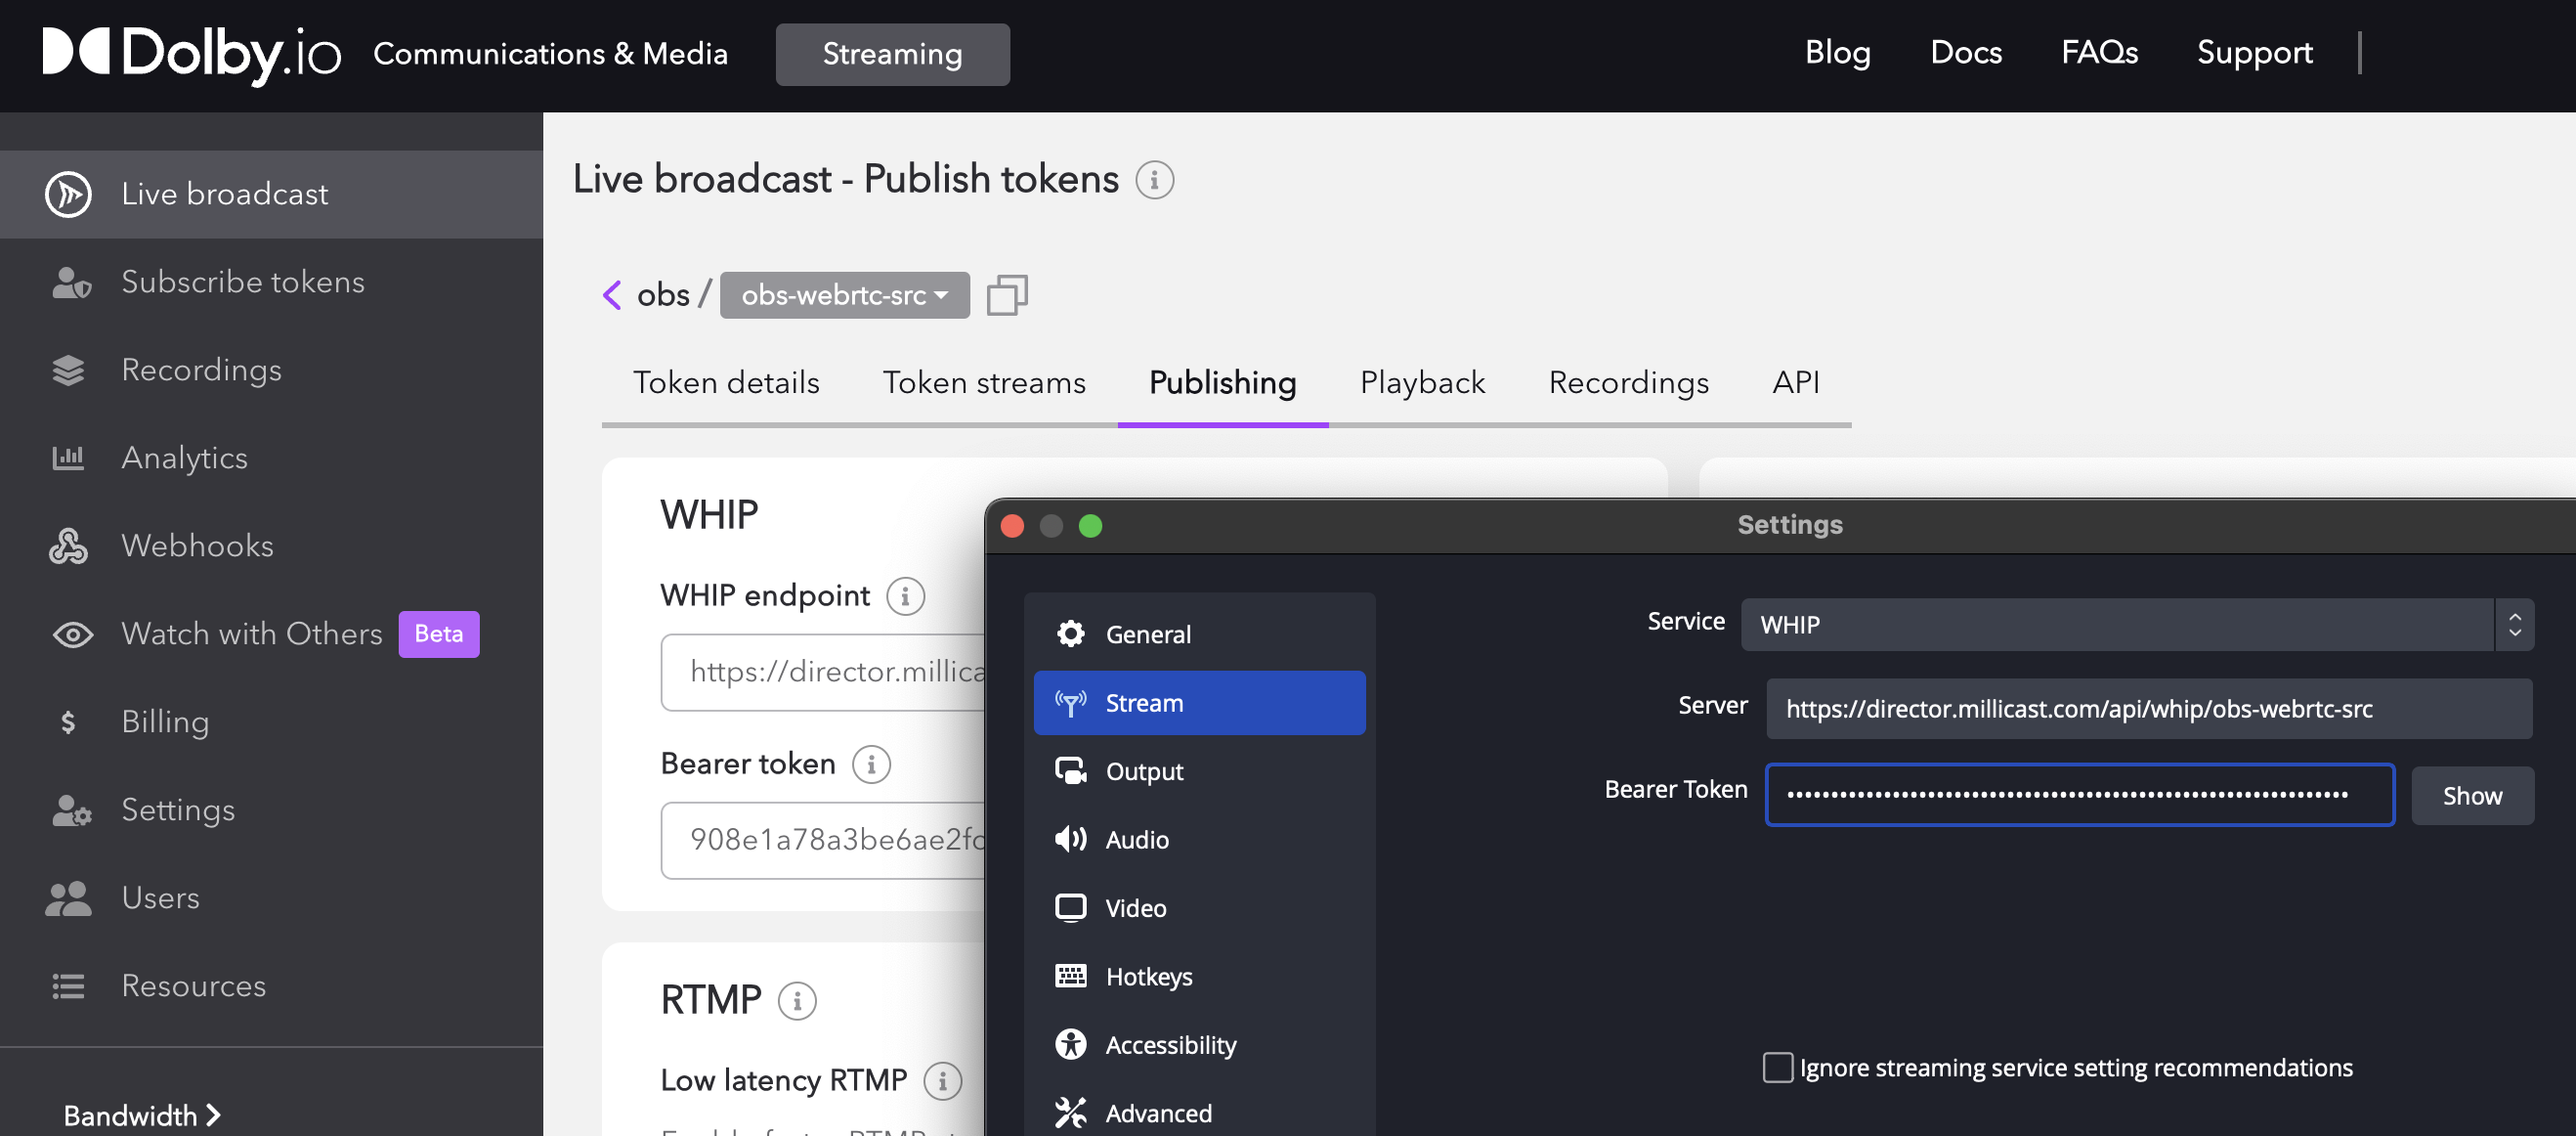This screenshot has height=1136, width=2576.
Task: Open the Webhooks section
Action: pos(197,545)
